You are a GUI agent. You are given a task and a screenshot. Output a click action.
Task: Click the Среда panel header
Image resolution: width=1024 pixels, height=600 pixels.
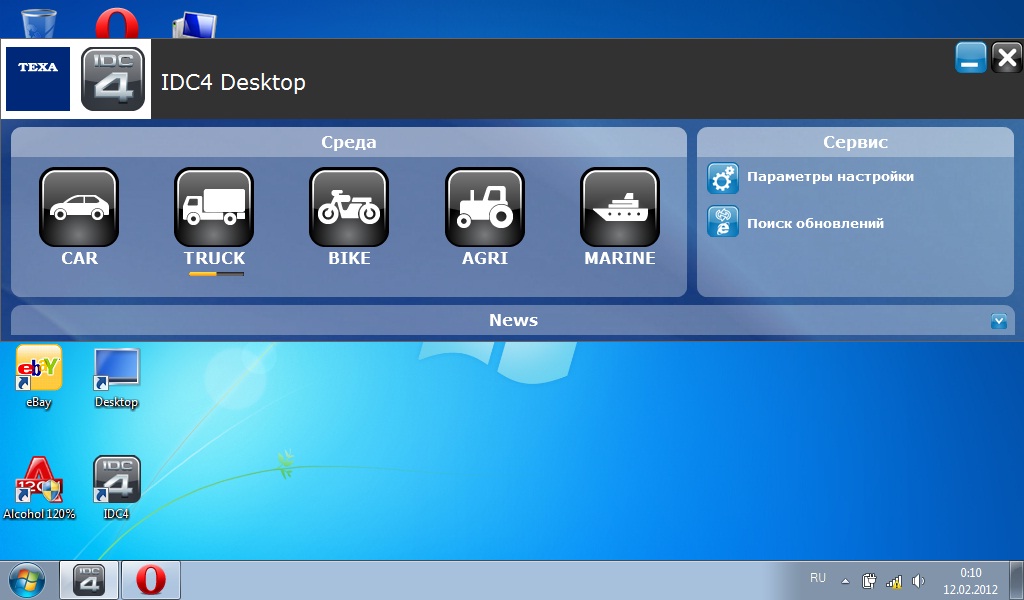tap(349, 142)
